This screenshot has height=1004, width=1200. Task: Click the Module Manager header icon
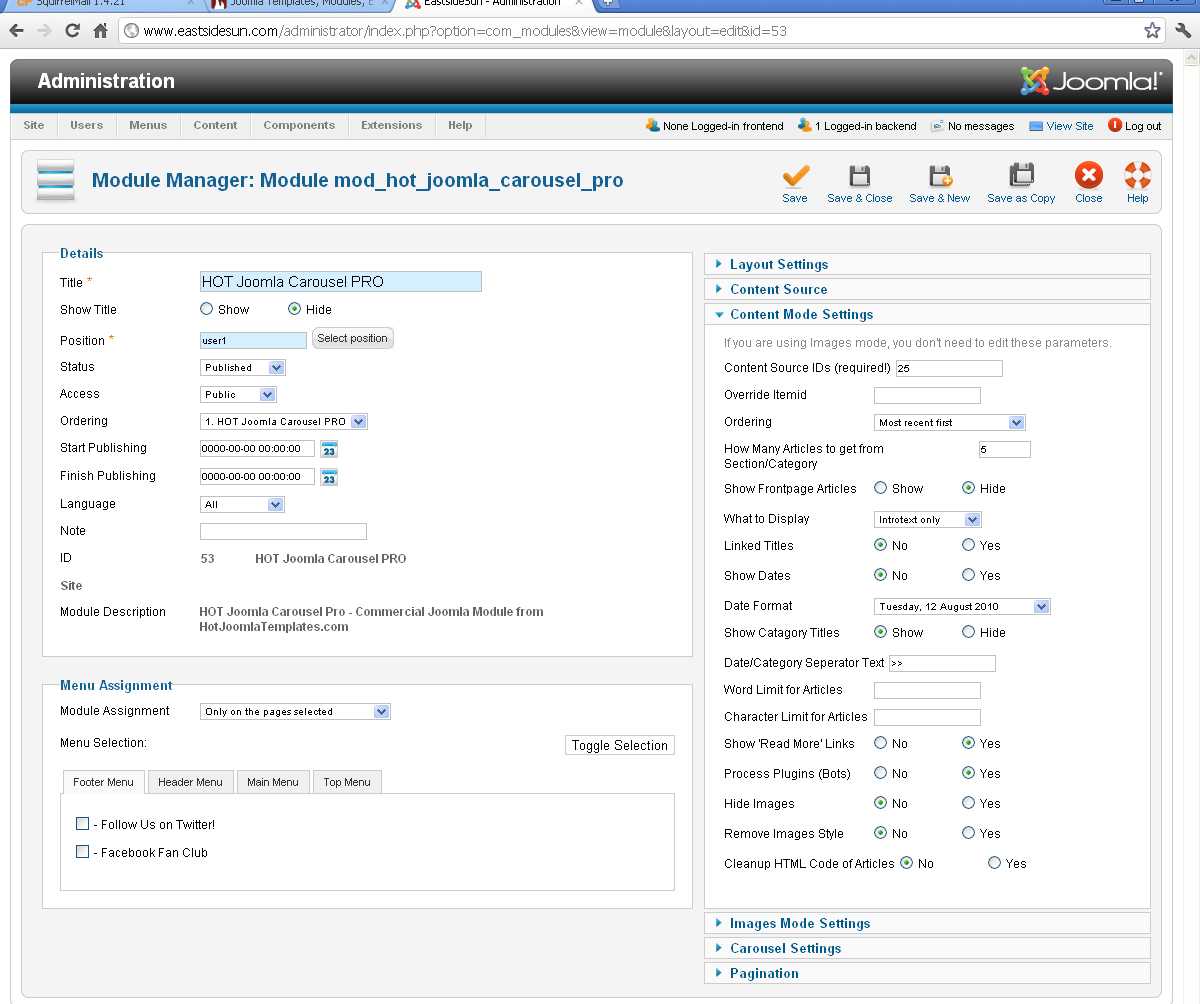(x=56, y=181)
